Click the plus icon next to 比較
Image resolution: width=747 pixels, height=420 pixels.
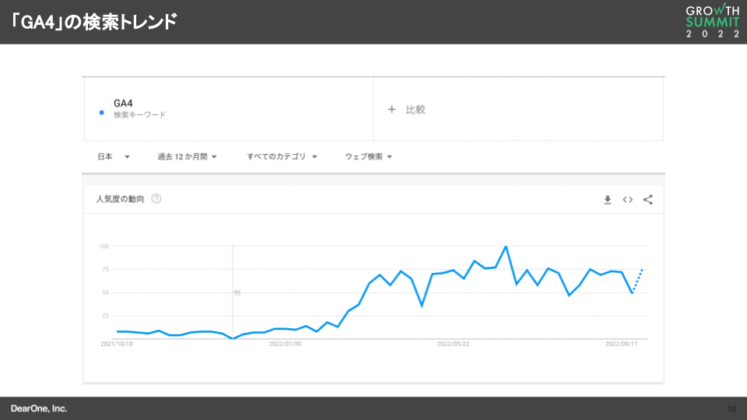point(392,110)
